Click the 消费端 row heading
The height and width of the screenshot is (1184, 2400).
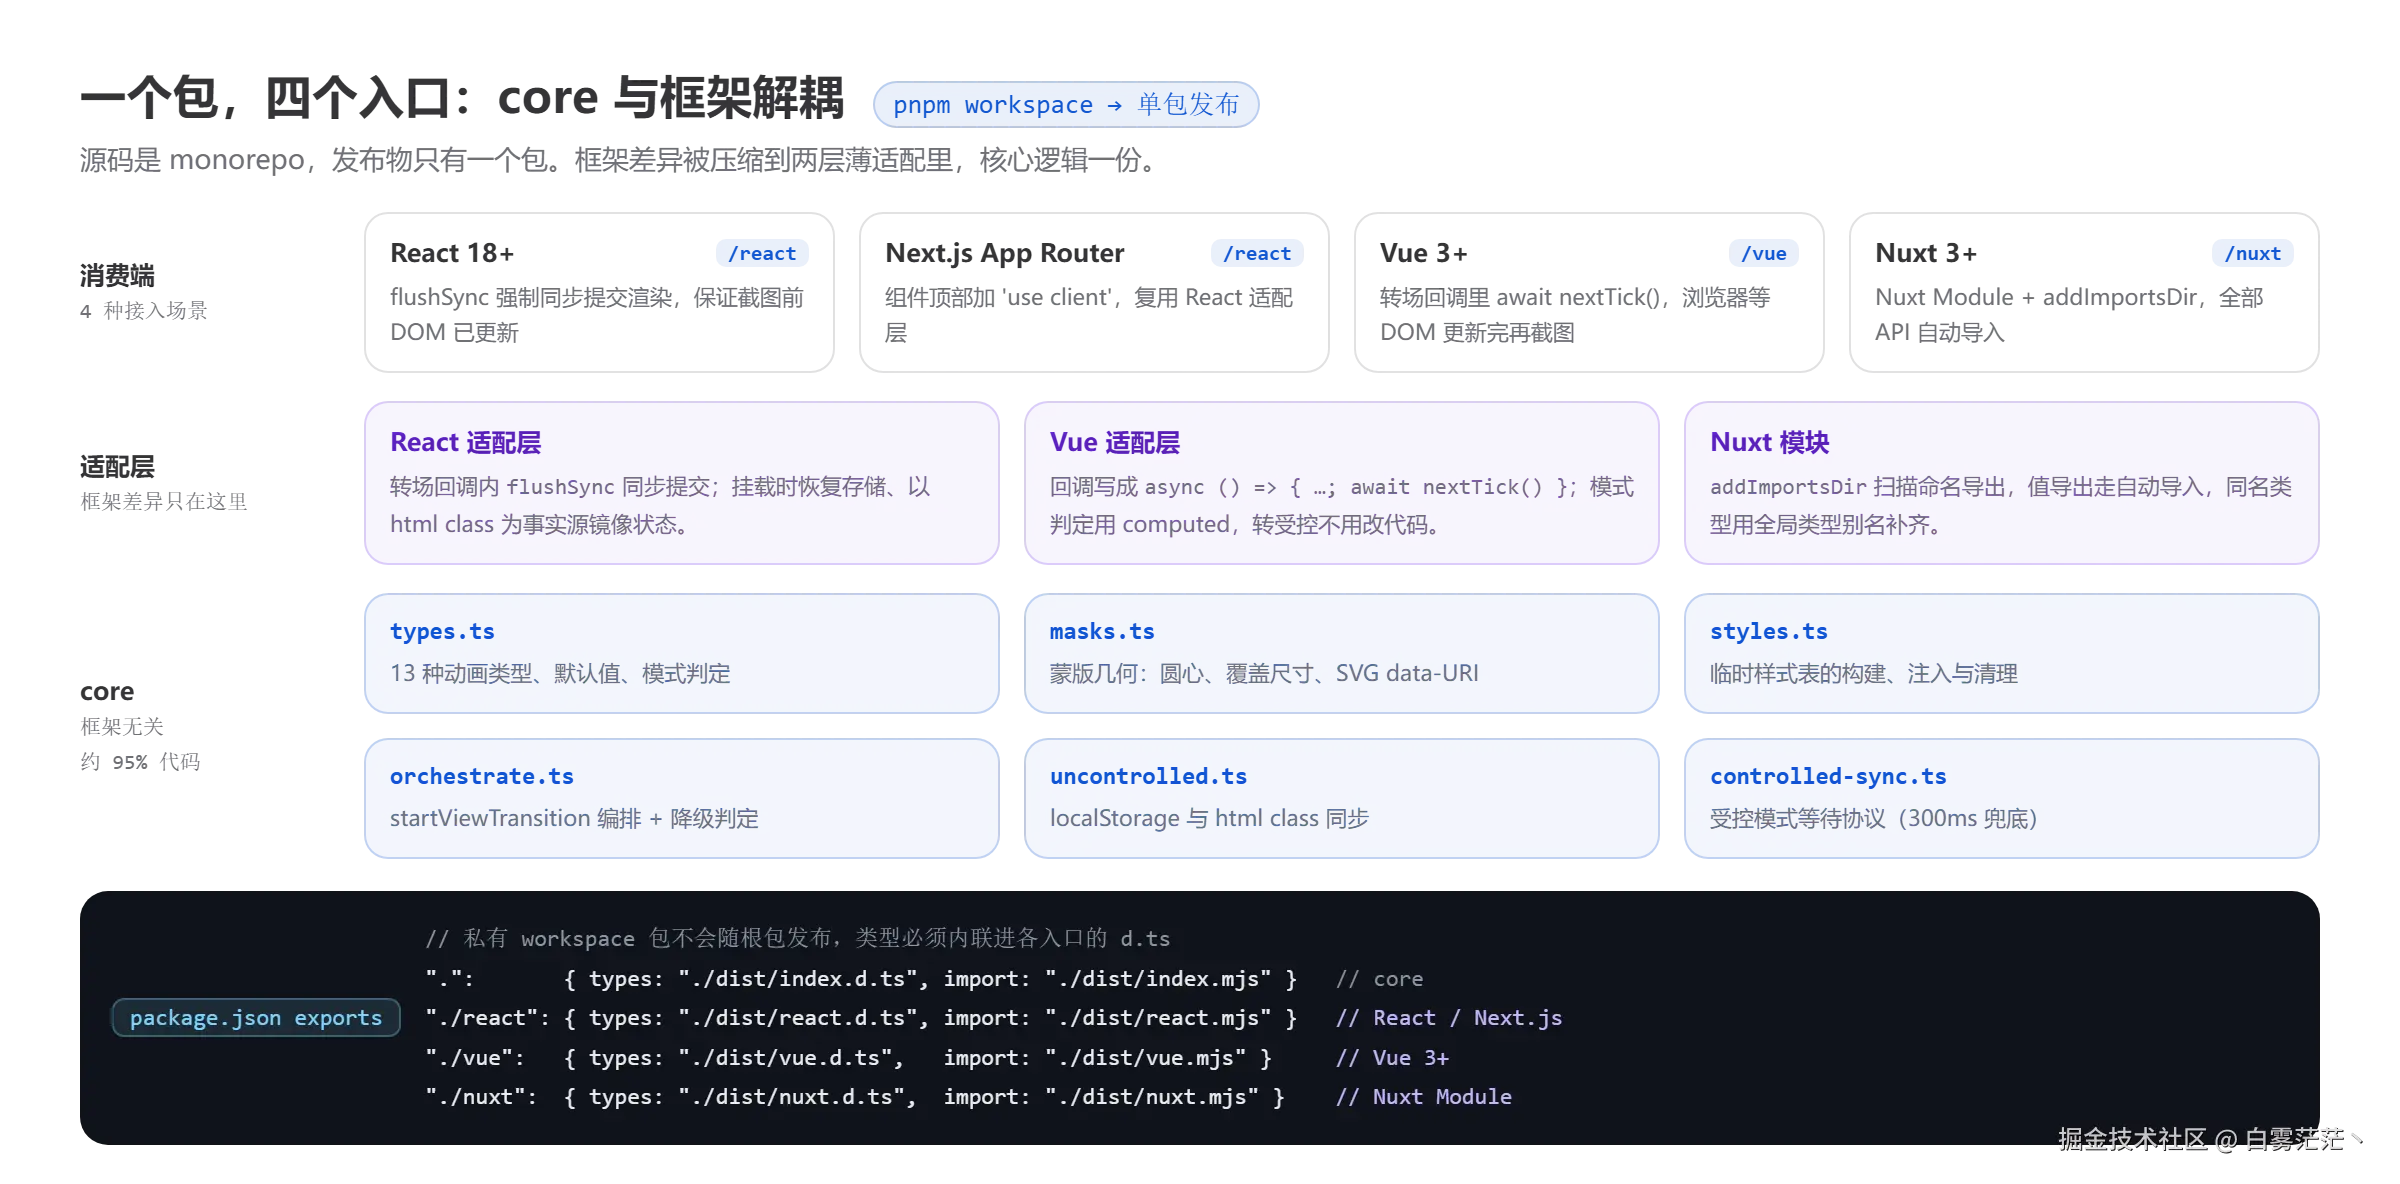pyautogui.click(x=118, y=276)
